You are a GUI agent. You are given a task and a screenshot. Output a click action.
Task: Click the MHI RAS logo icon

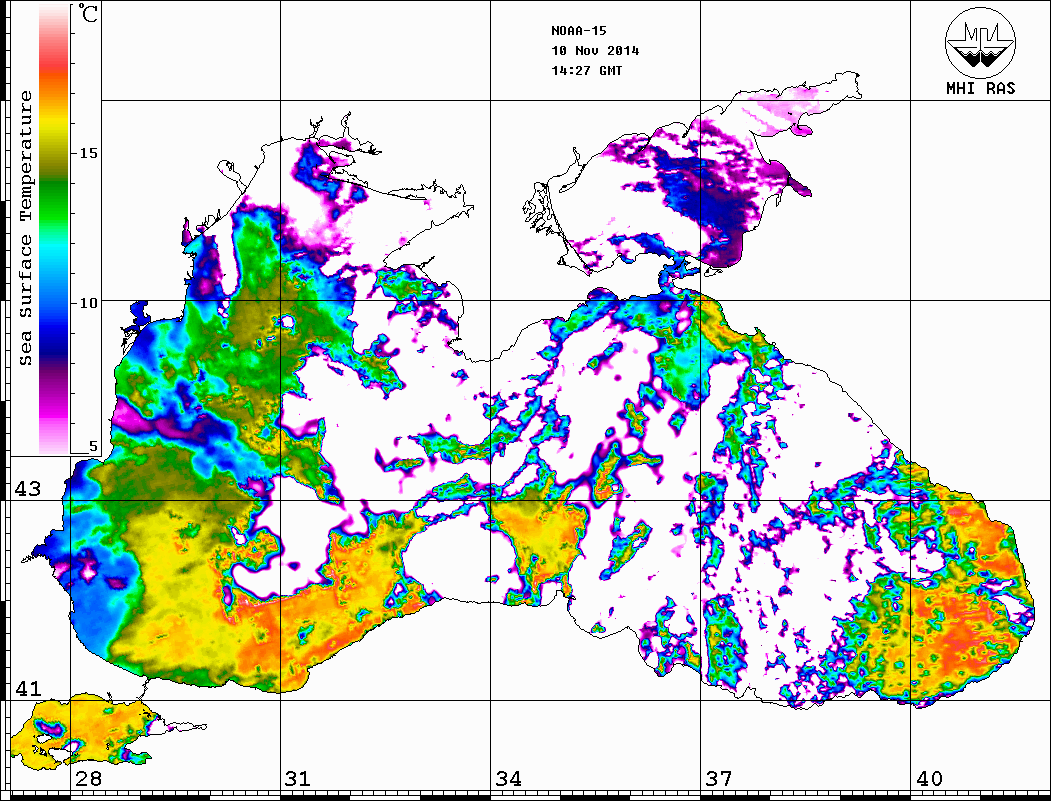(981, 42)
